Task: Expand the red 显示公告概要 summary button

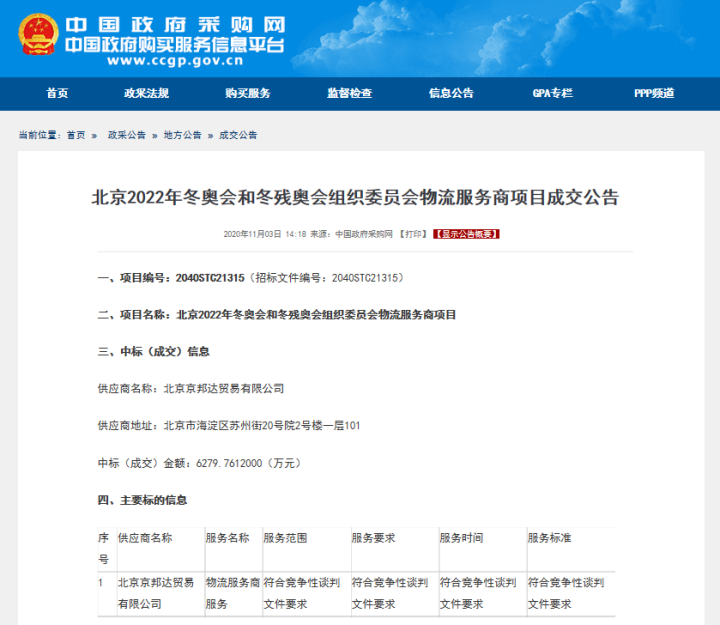Action: pos(465,234)
